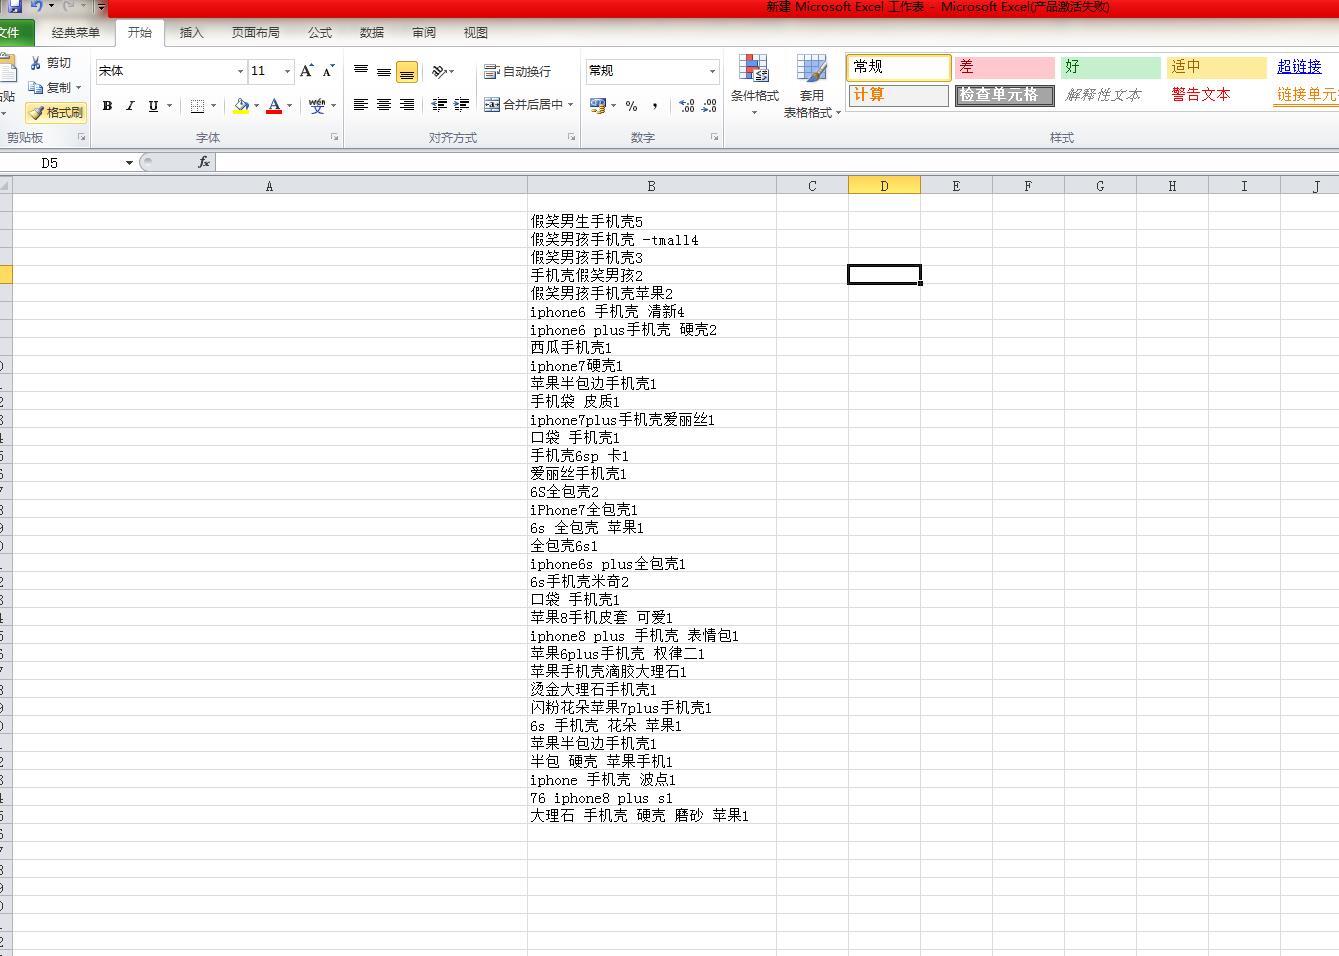Image resolution: width=1339 pixels, height=956 pixels.
Task: Switch to the Insert (插入) tab
Action: (191, 33)
